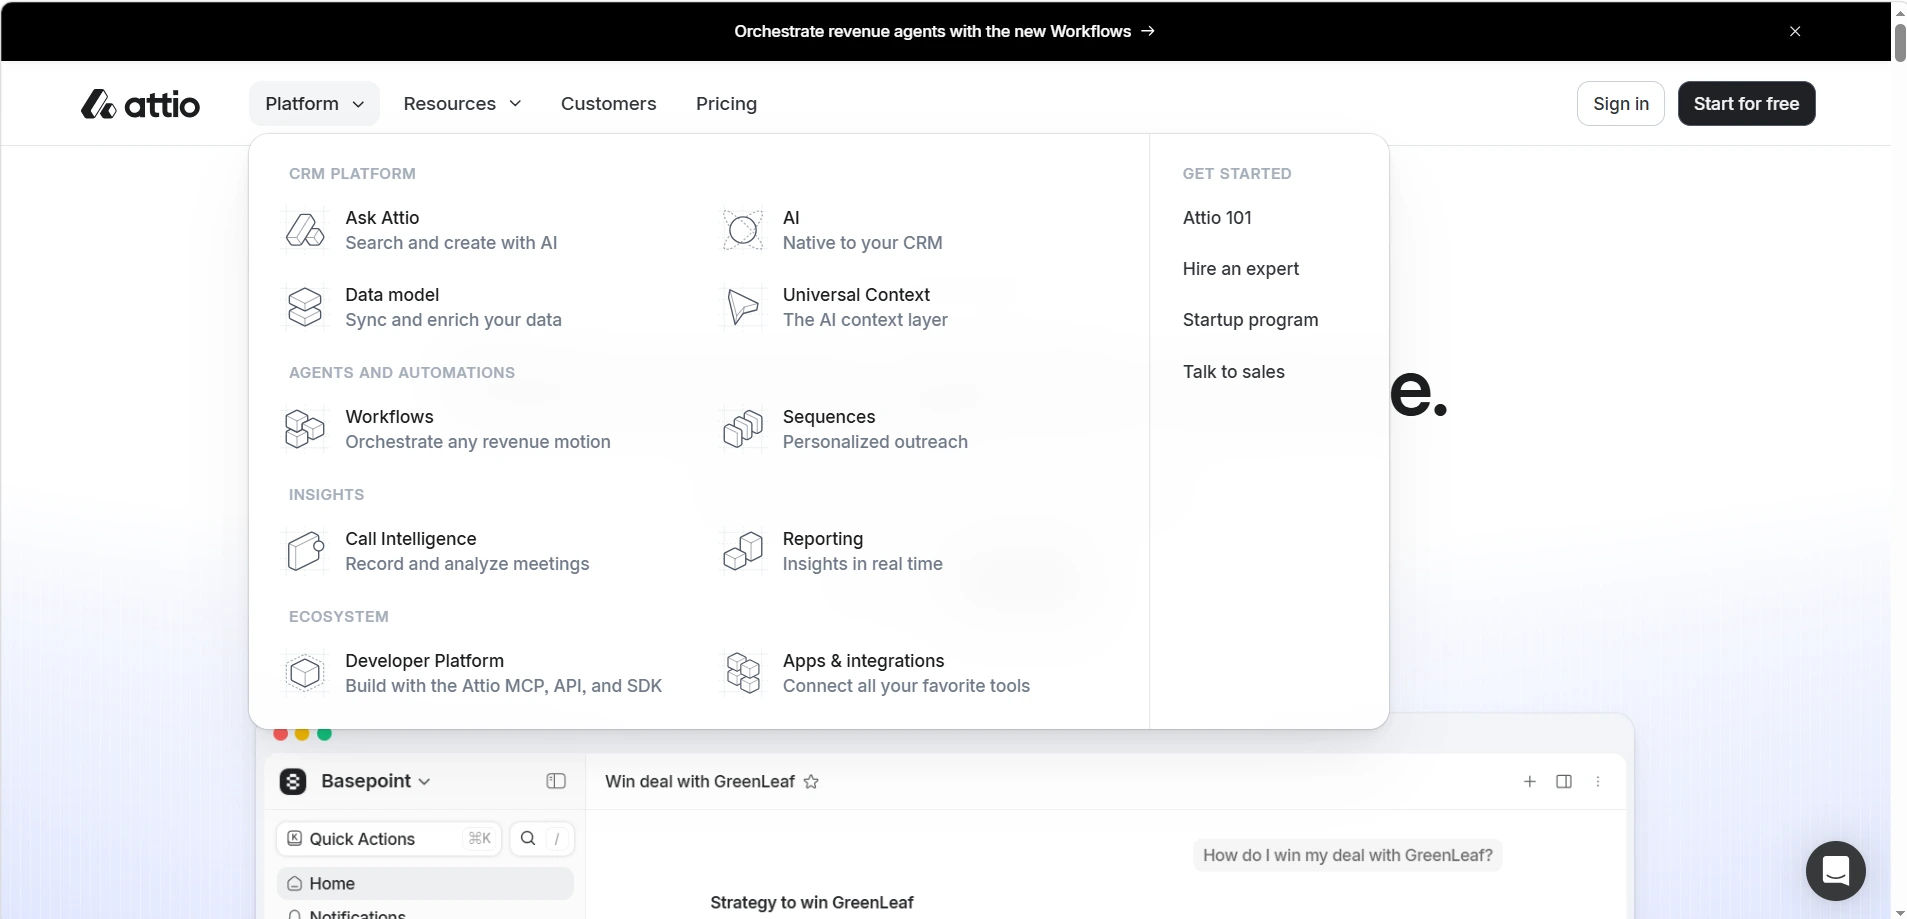Go to the Pricing page
Viewport: 1907px width, 919px height.
[726, 104]
